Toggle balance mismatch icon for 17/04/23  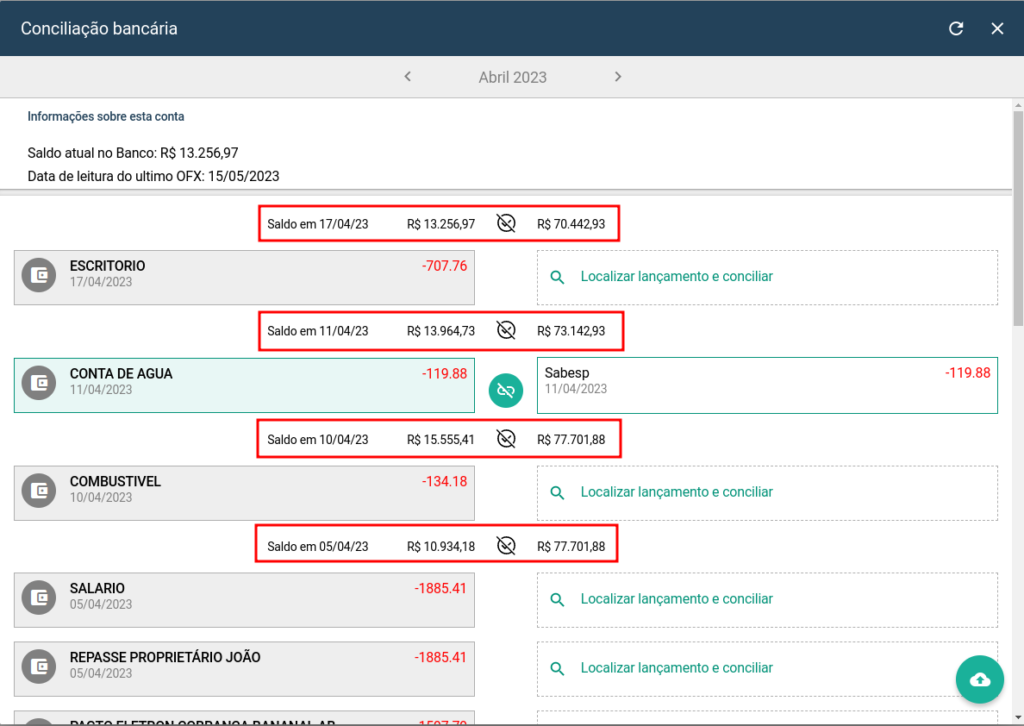[506, 223]
